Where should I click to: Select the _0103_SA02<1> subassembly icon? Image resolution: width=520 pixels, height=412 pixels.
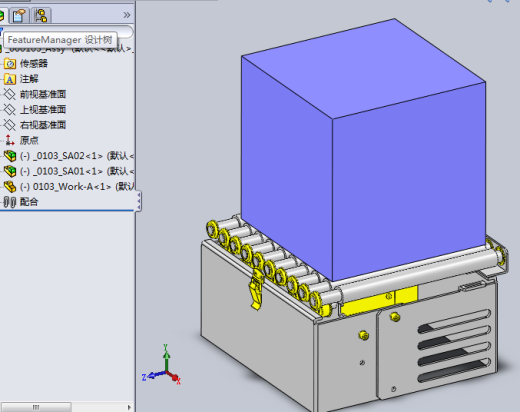point(10,156)
